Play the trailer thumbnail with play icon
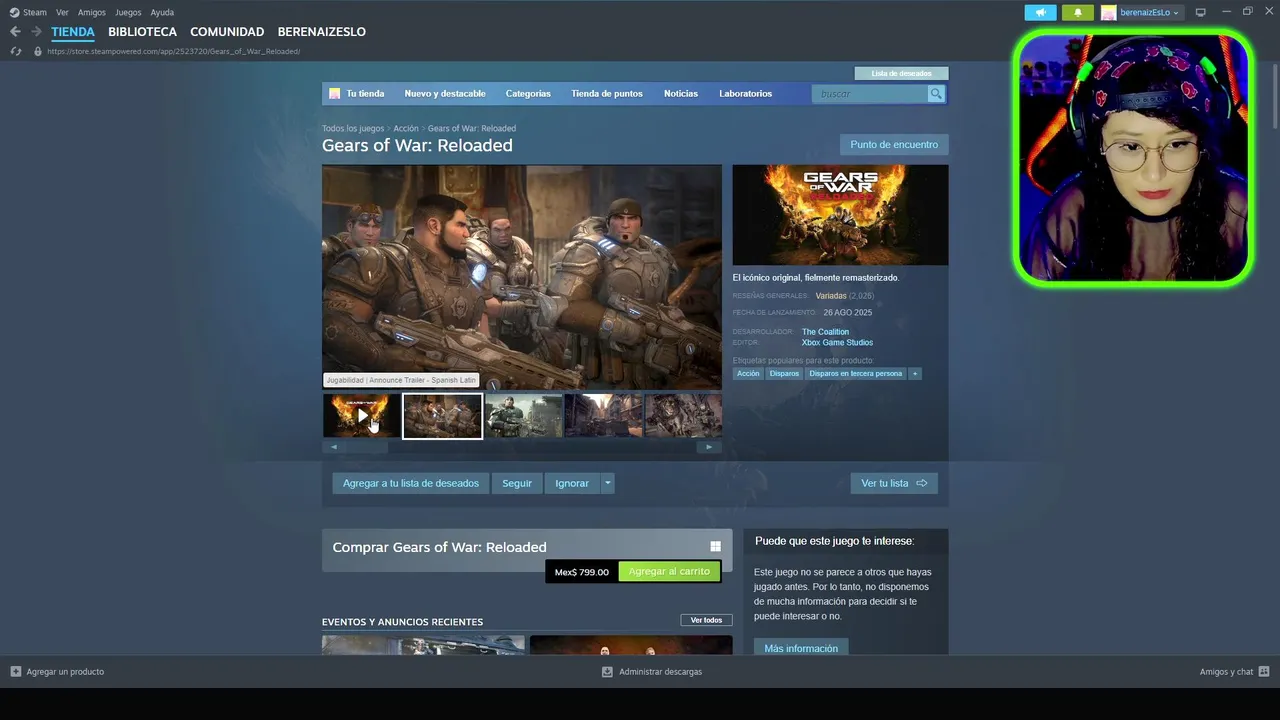Image resolution: width=1280 pixels, height=720 pixels. [361, 416]
